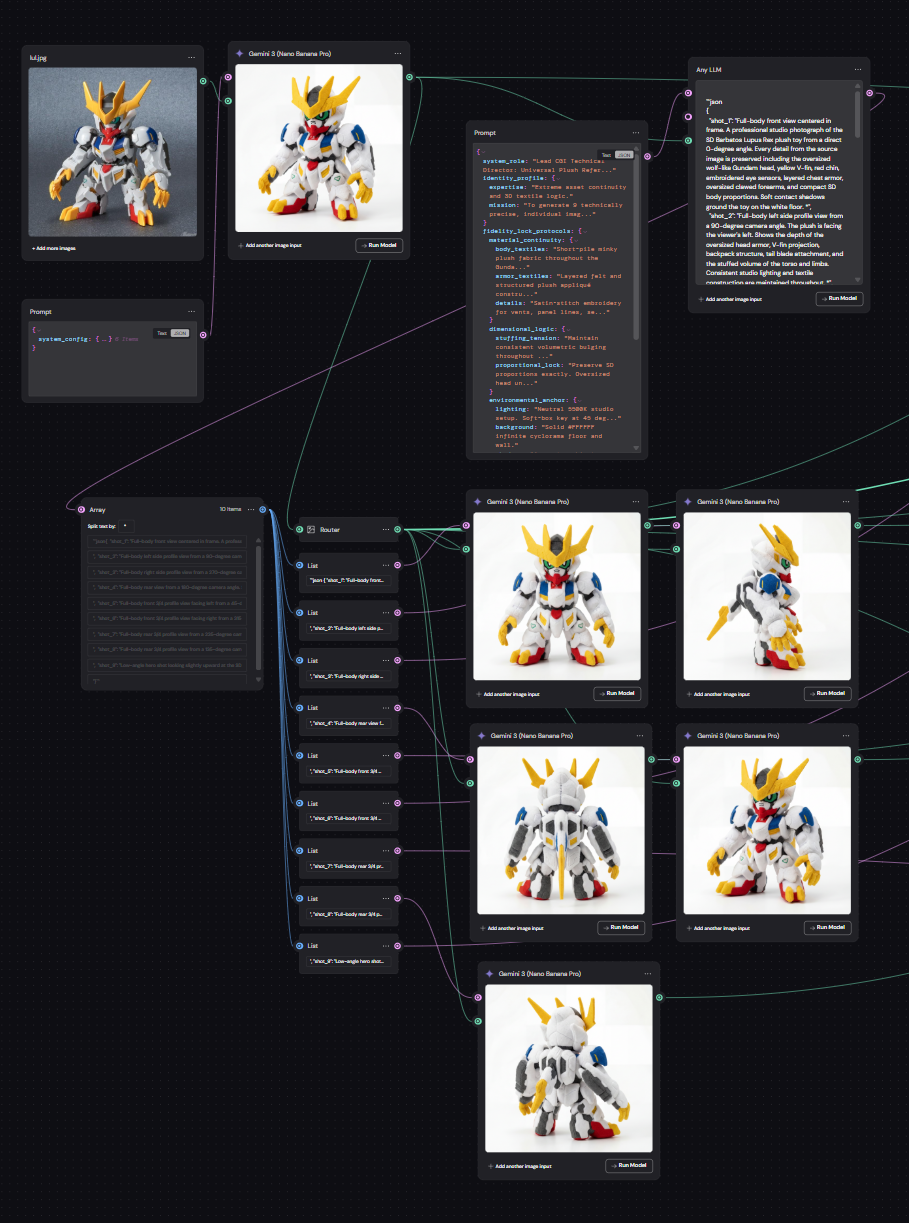Click the large Prompt scrollbar up arrow
909x1223 pixels.
point(637,147)
